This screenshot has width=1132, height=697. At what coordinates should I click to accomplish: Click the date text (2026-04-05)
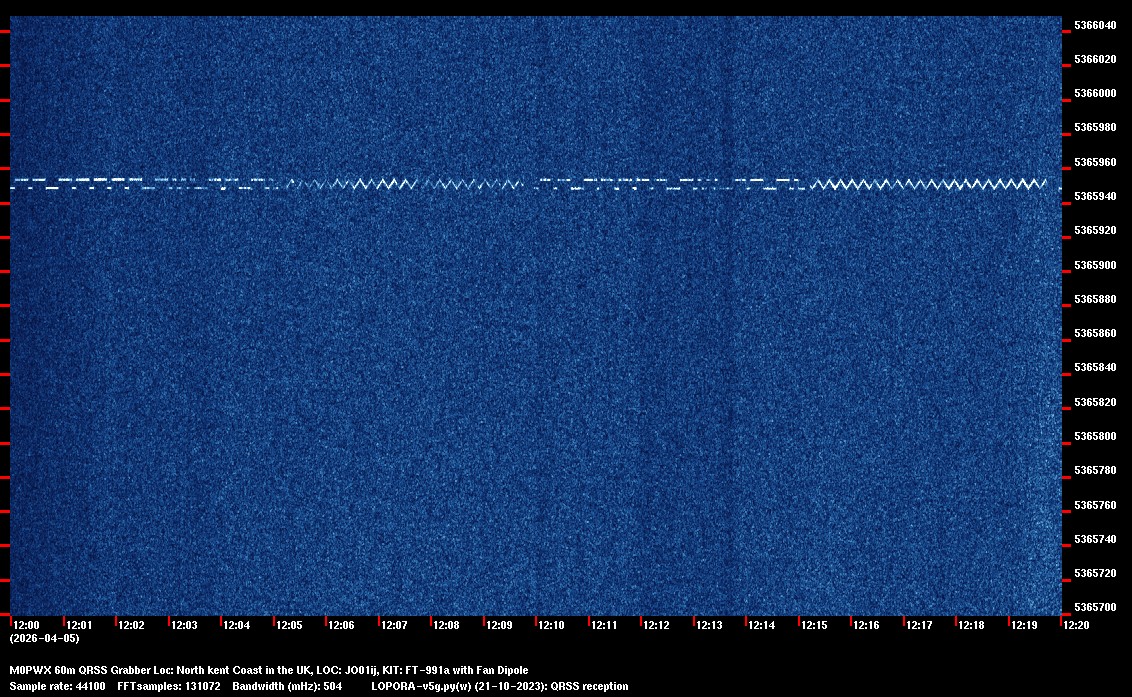click(44, 638)
